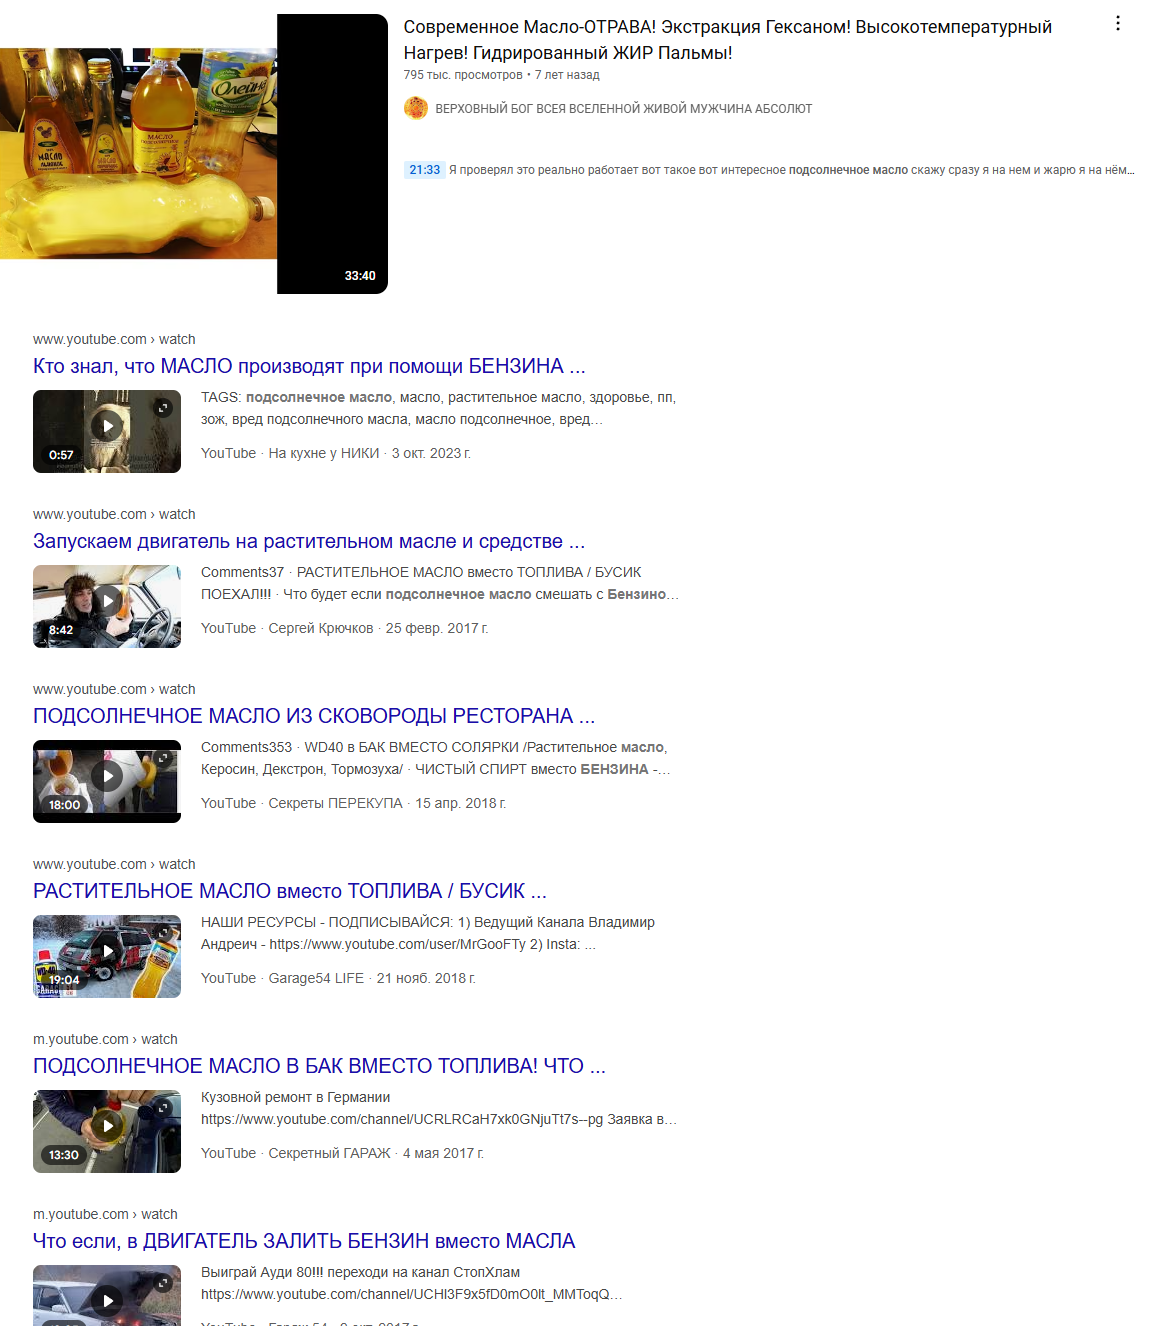
Task: Click the Секреты ПЕРЕКУПА source text
Action: pyautogui.click(x=336, y=803)
